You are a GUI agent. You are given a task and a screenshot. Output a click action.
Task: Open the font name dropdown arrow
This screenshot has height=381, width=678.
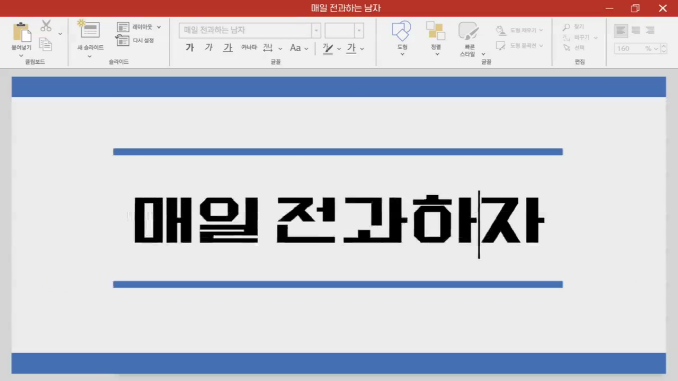(316, 30)
